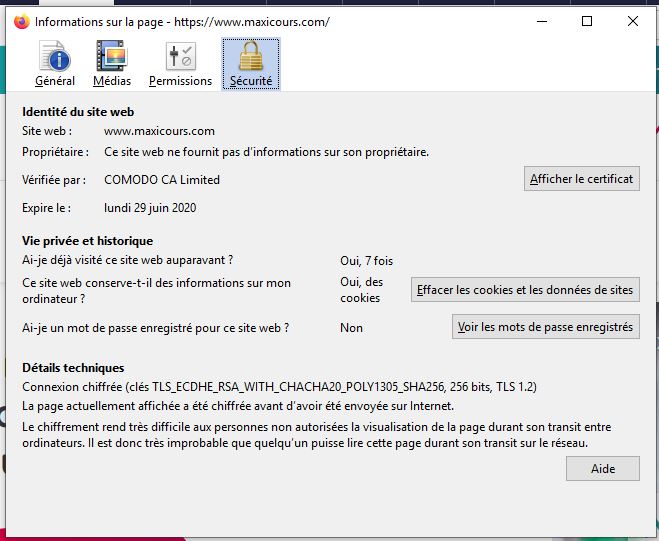The height and width of the screenshot is (541, 659).
Task: Click the 'Expire le :' label
Action: pos(47,208)
